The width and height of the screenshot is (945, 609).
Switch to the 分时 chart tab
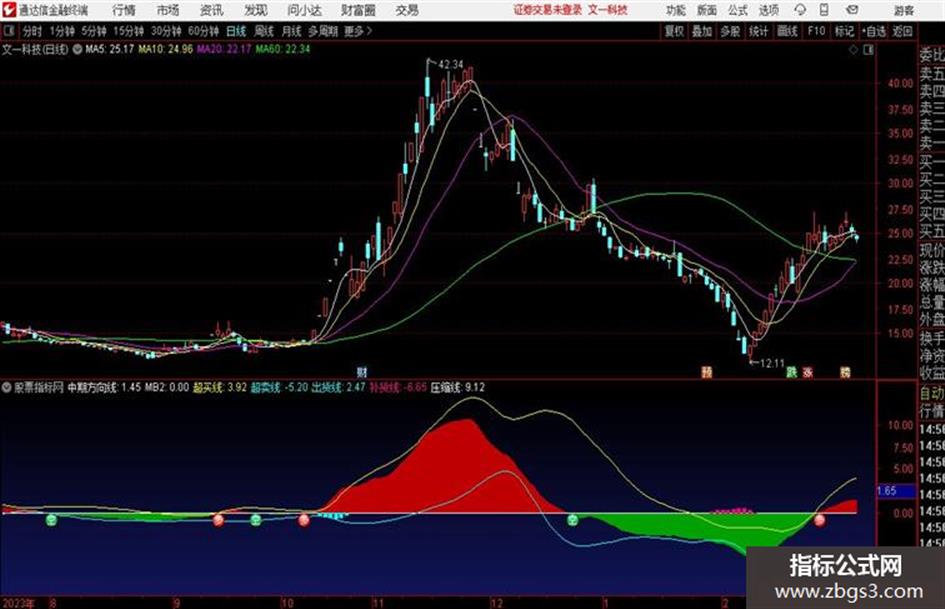pyautogui.click(x=33, y=31)
